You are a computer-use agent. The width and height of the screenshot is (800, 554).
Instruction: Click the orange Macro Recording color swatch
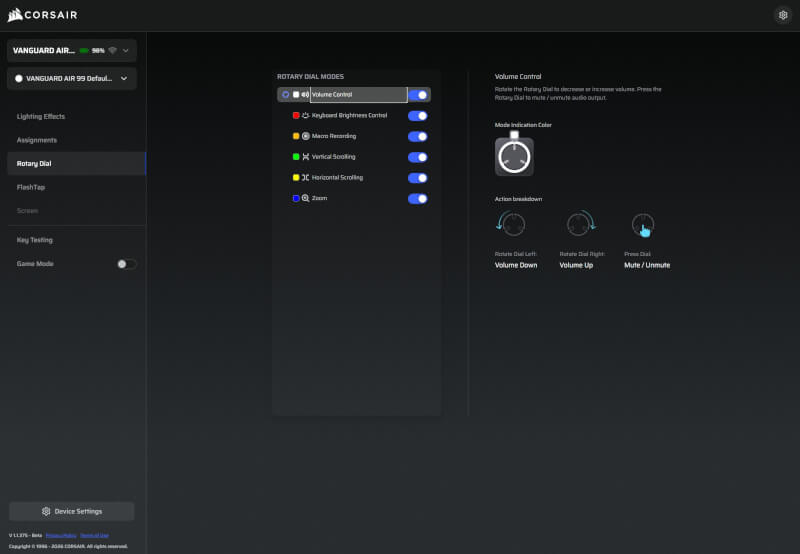coord(296,136)
